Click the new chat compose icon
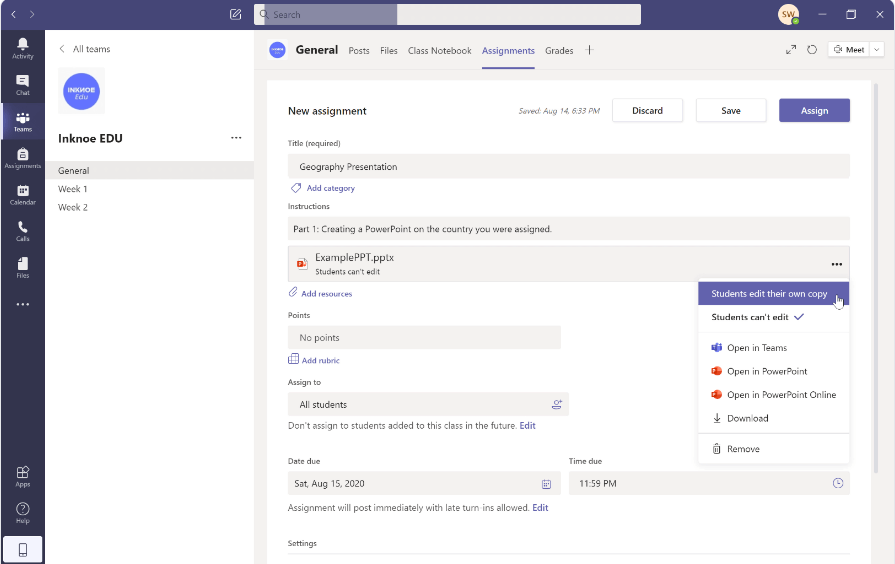The height and width of the screenshot is (564, 895). click(x=235, y=14)
